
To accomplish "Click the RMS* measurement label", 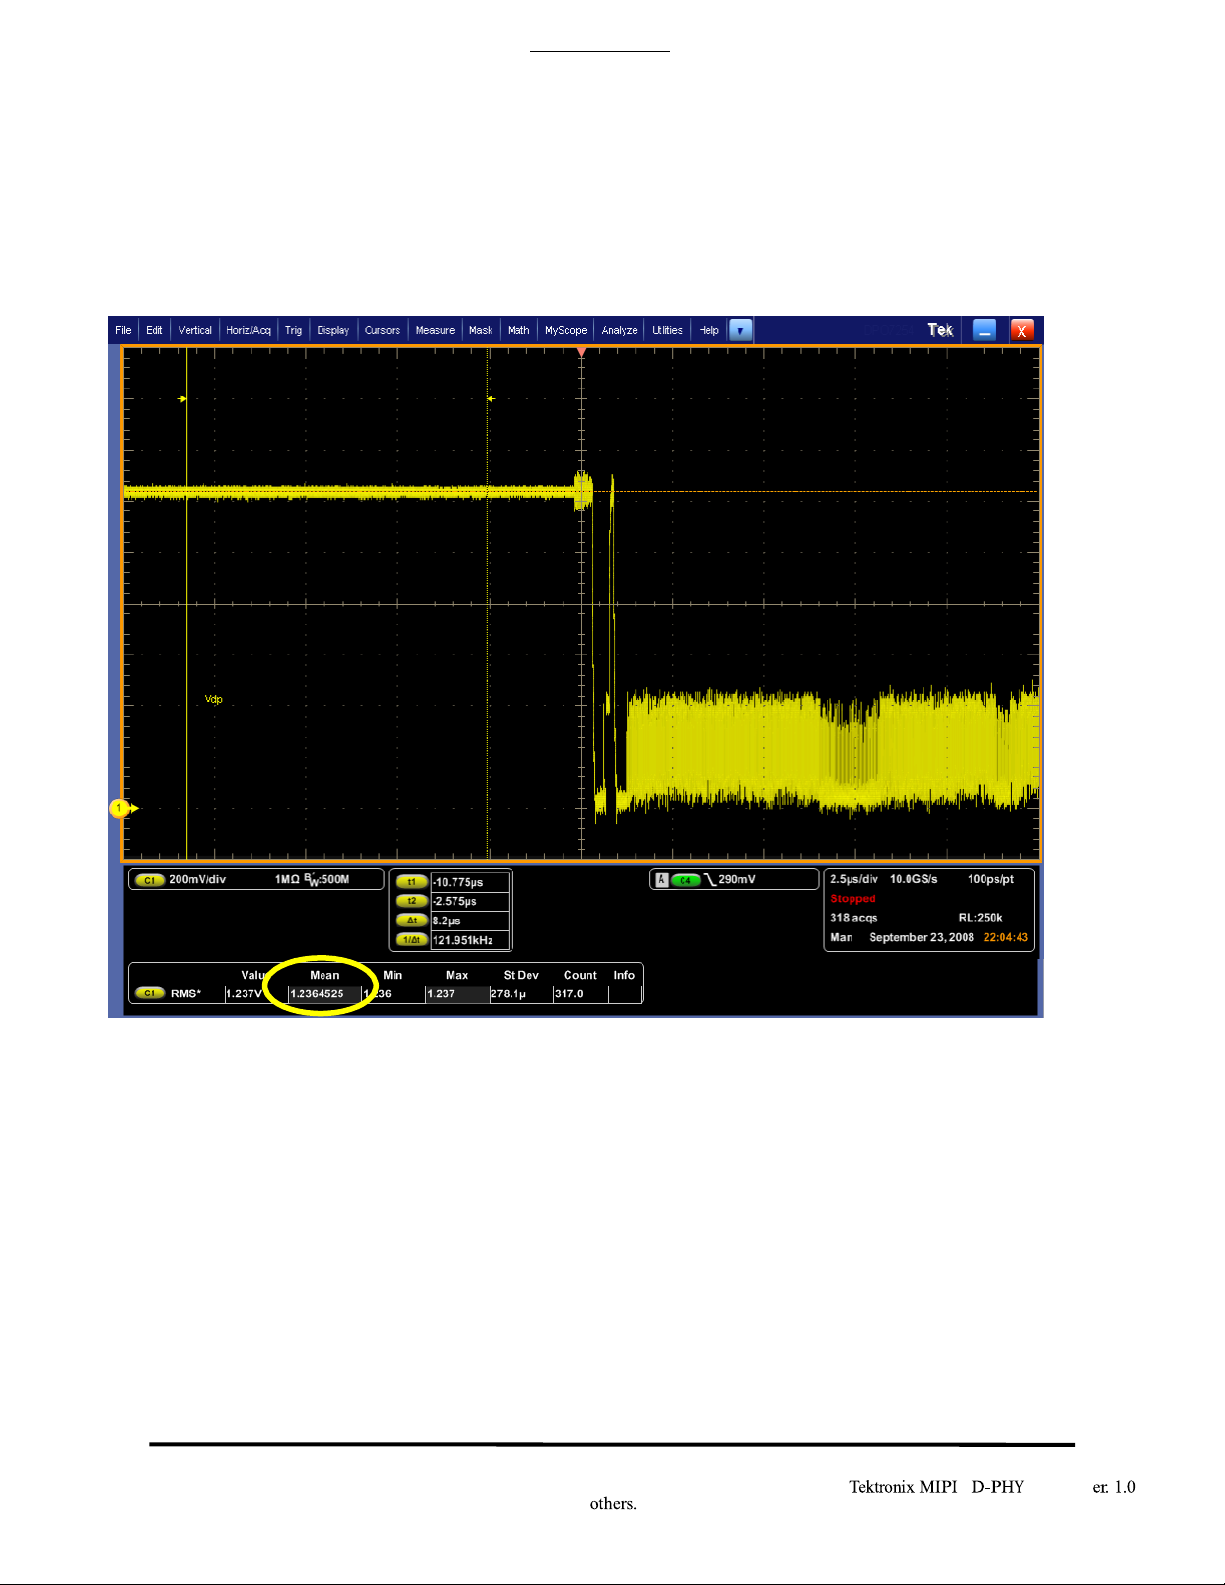I will point(186,994).
